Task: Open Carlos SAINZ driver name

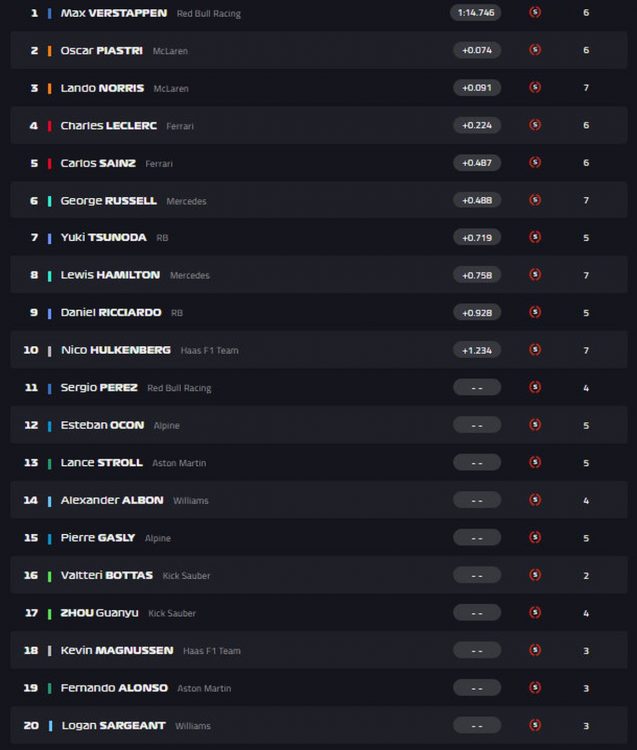Action: (x=98, y=163)
